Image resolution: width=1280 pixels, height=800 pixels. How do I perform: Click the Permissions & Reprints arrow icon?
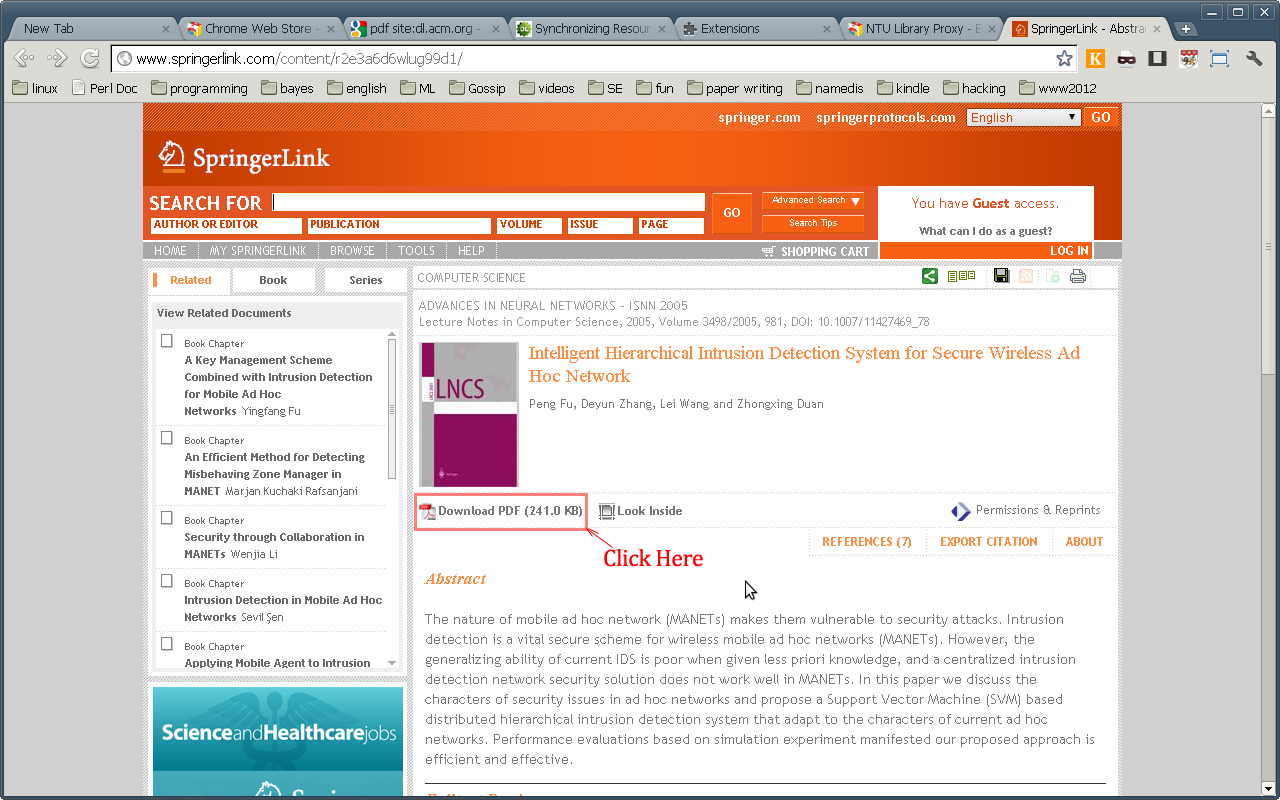pyautogui.click(x=961, y=511)
